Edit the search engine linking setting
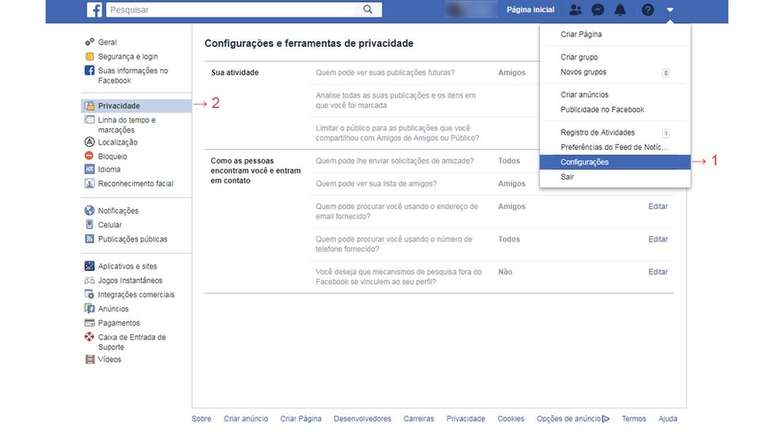Image resolution: width=774 pixels, height=435 pixels. point(657,272)
